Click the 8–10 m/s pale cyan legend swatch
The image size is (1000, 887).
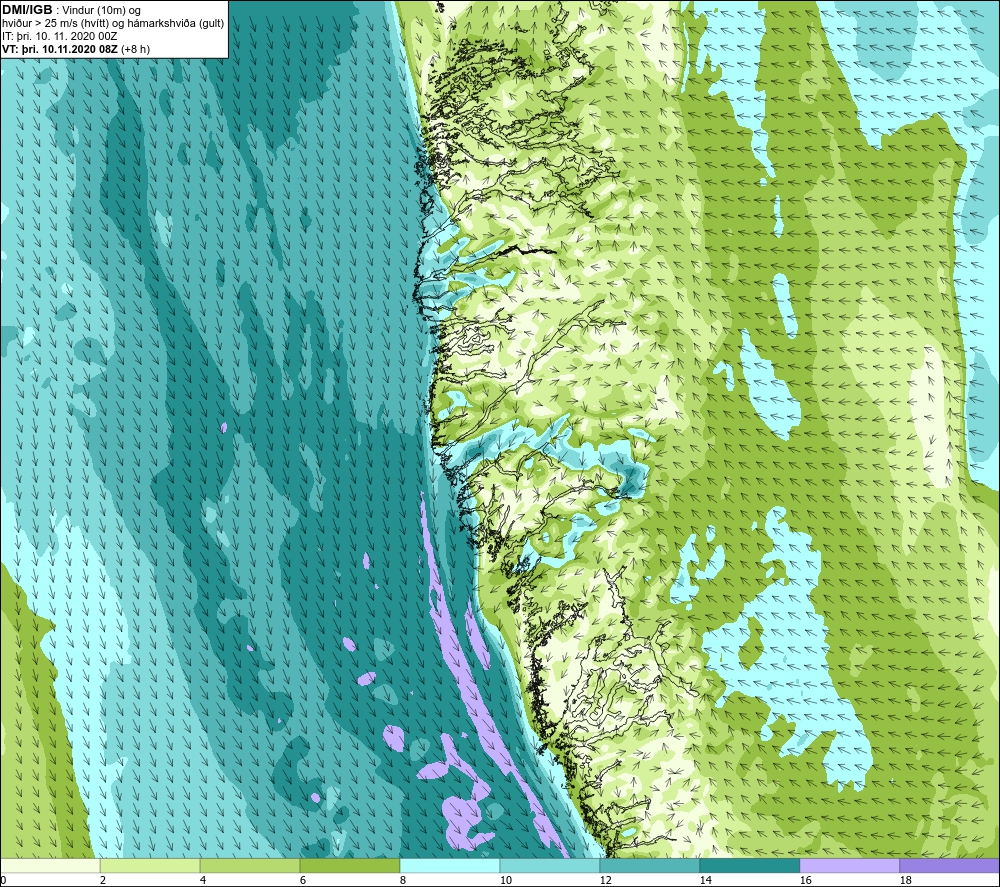point(450,865)
